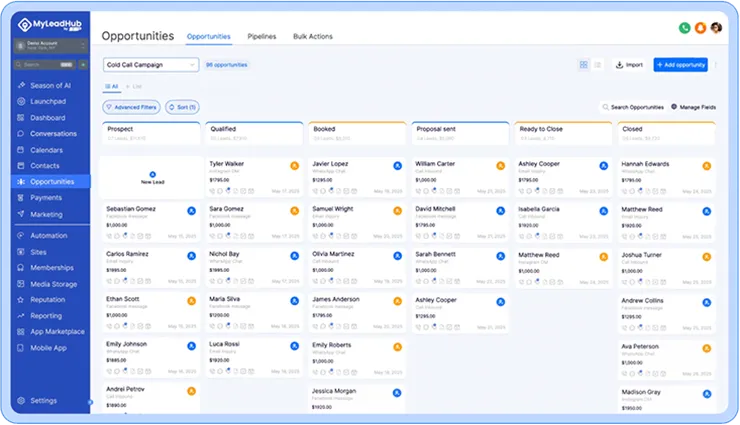The width and height of the screenshot is (740, 425).
Task: Click the green plus button beside sidebar search
Action: 83,65
